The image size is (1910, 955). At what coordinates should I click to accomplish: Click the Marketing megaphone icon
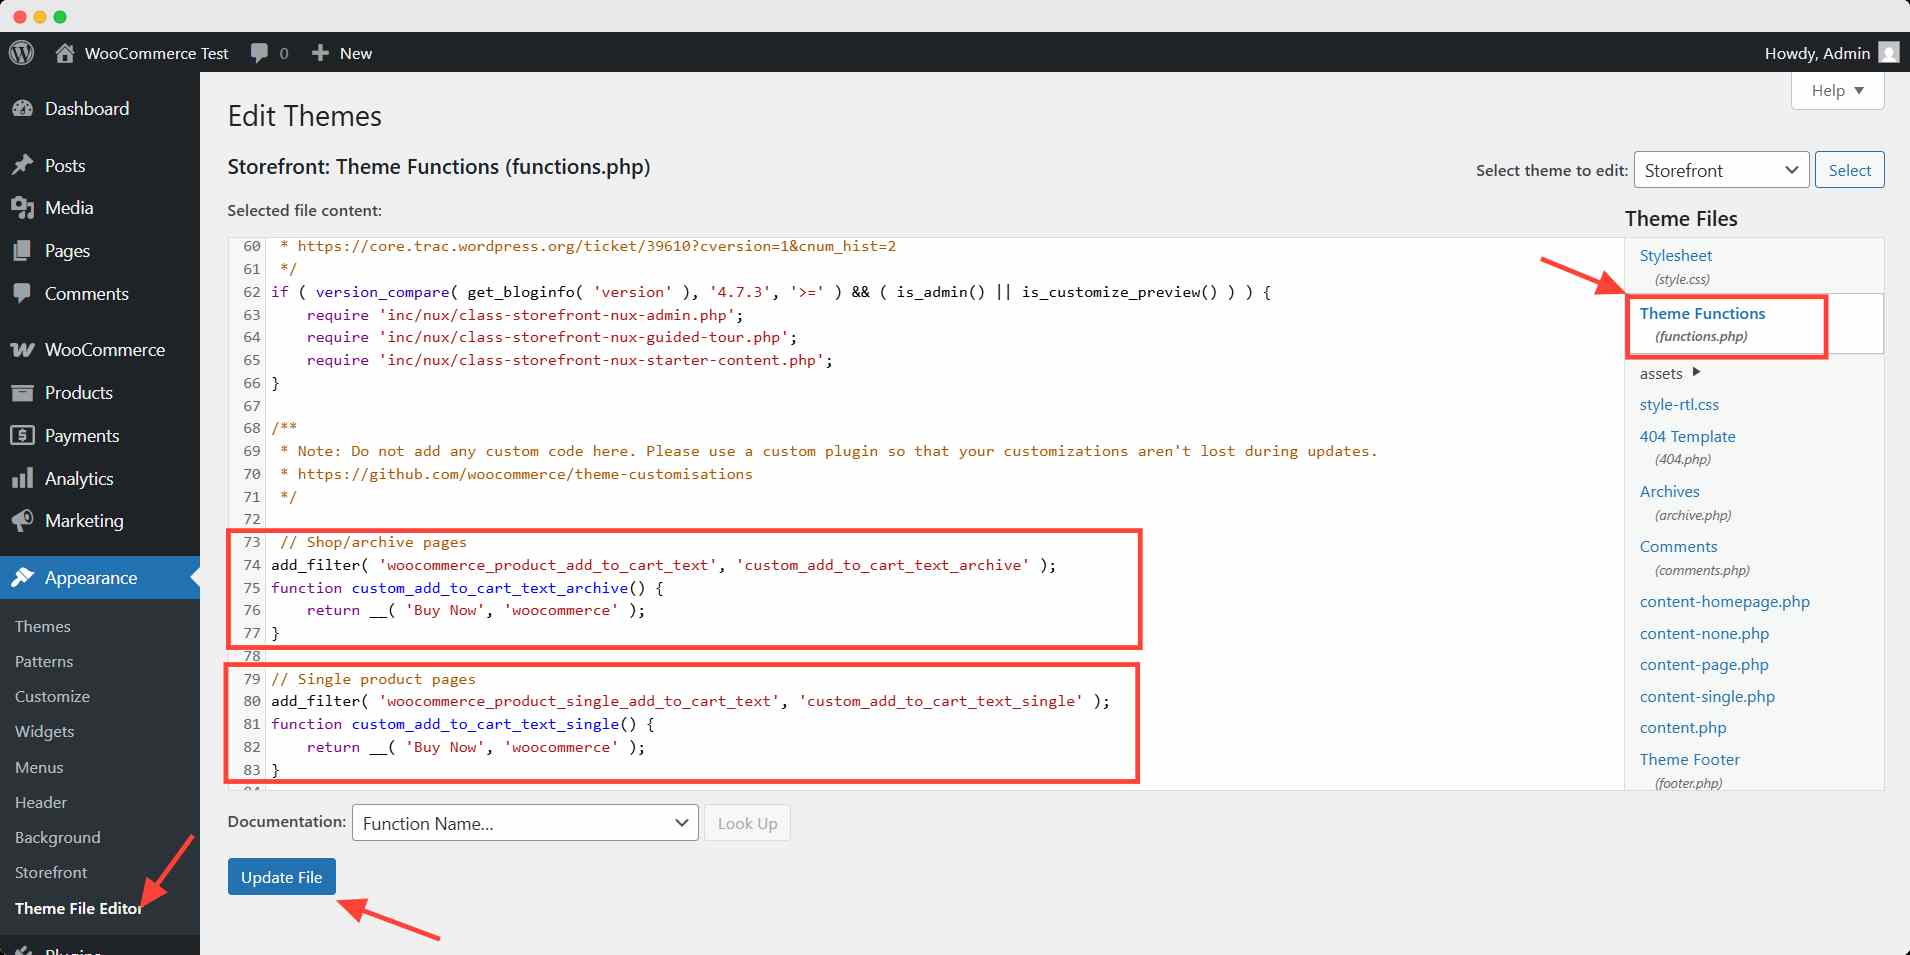coord(22,521)
